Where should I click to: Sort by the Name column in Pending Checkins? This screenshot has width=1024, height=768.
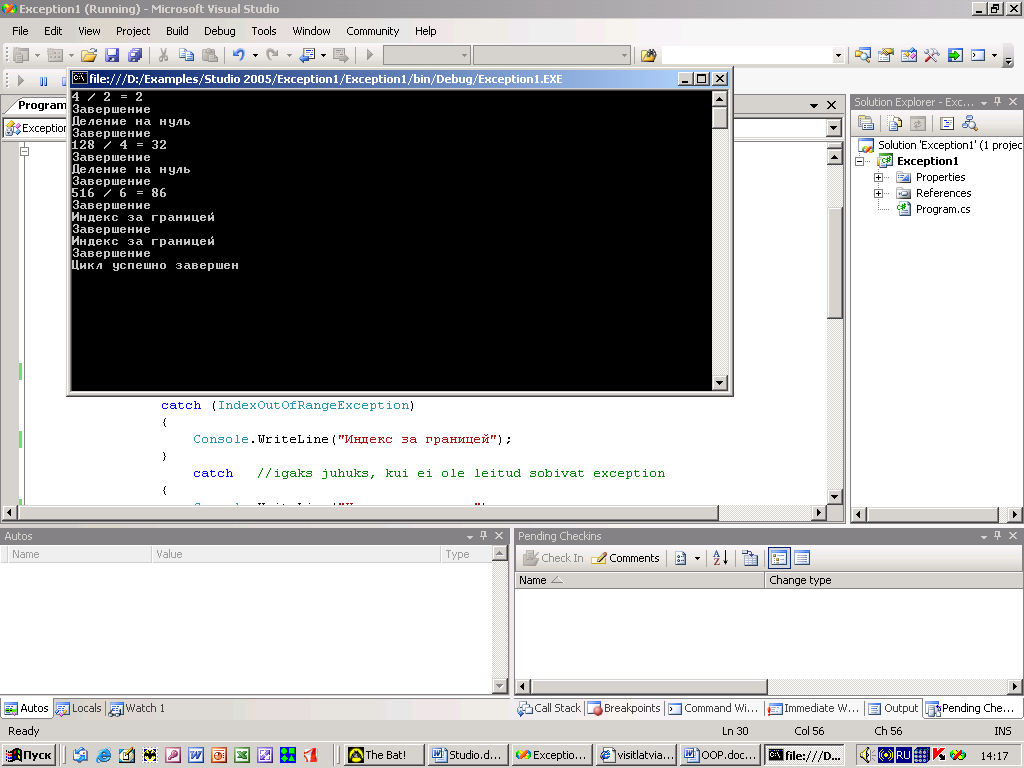click(639, 580)
